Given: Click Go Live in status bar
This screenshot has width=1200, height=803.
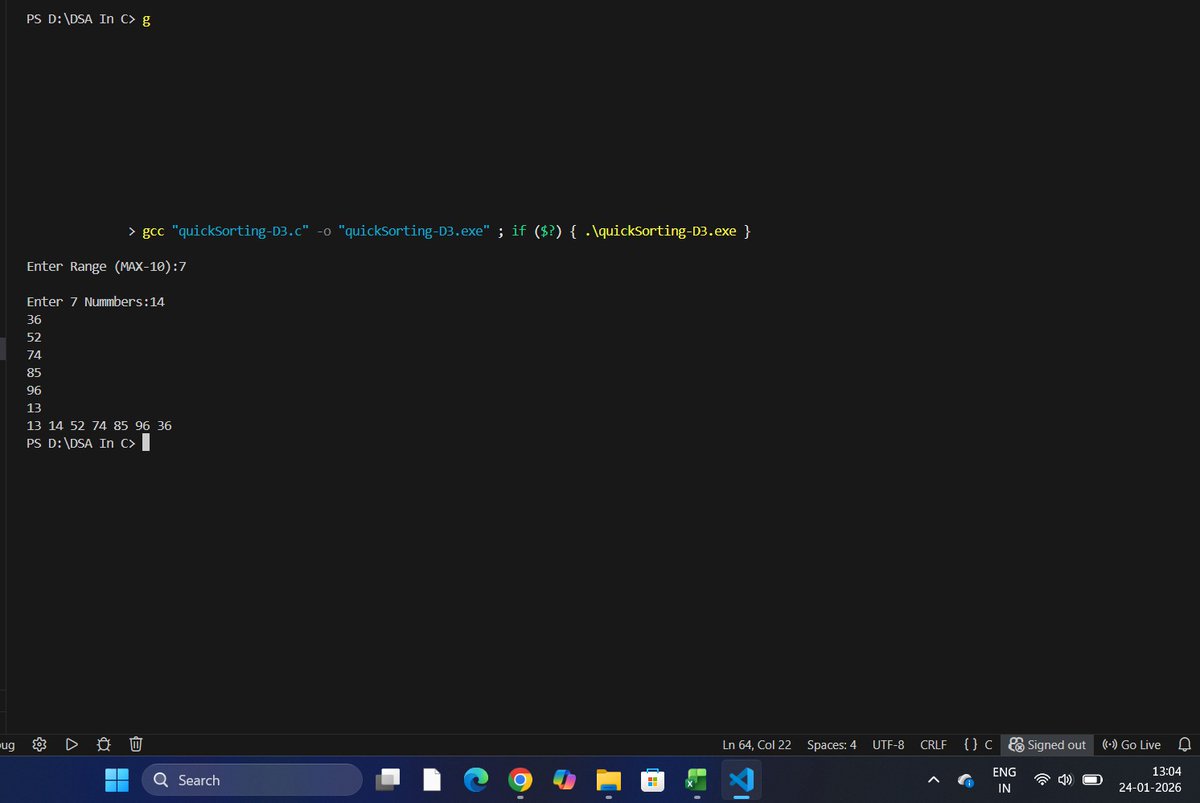Looking at the screenshot, I should point(1132,745).
